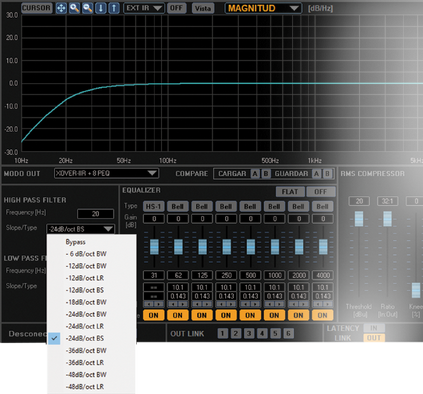Screen dimensions: 423x394
Task: Click the high pass Frequency field showing 20
Action: point(96,214)
